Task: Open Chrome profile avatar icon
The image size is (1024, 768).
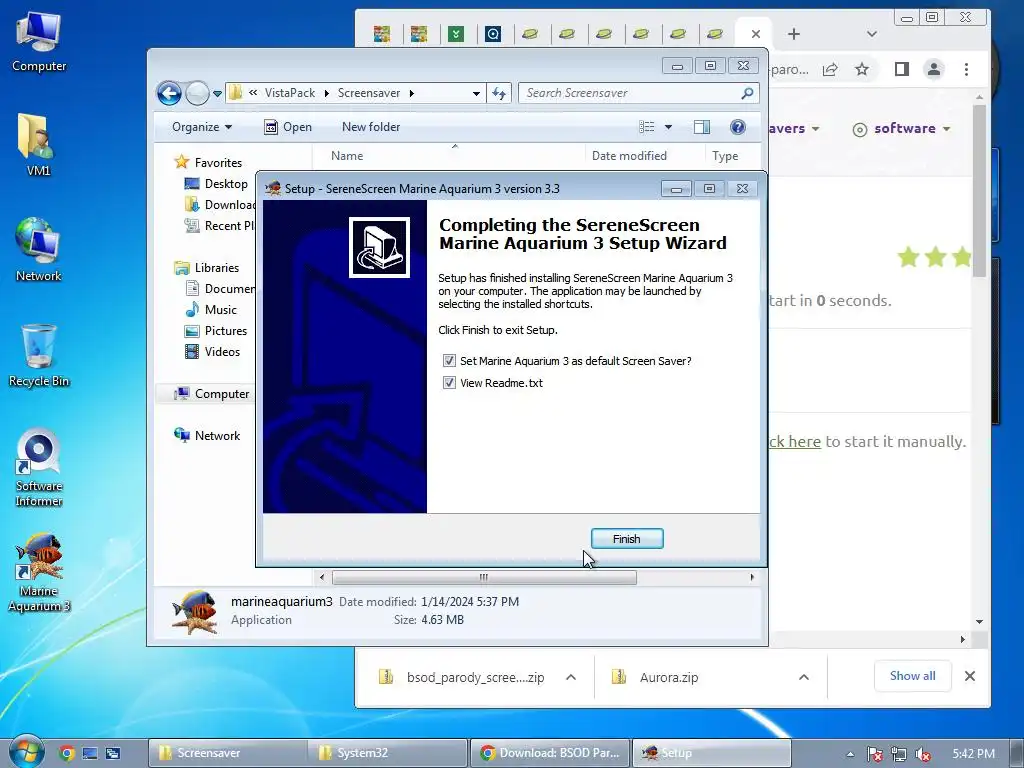Action: point(934,69)
